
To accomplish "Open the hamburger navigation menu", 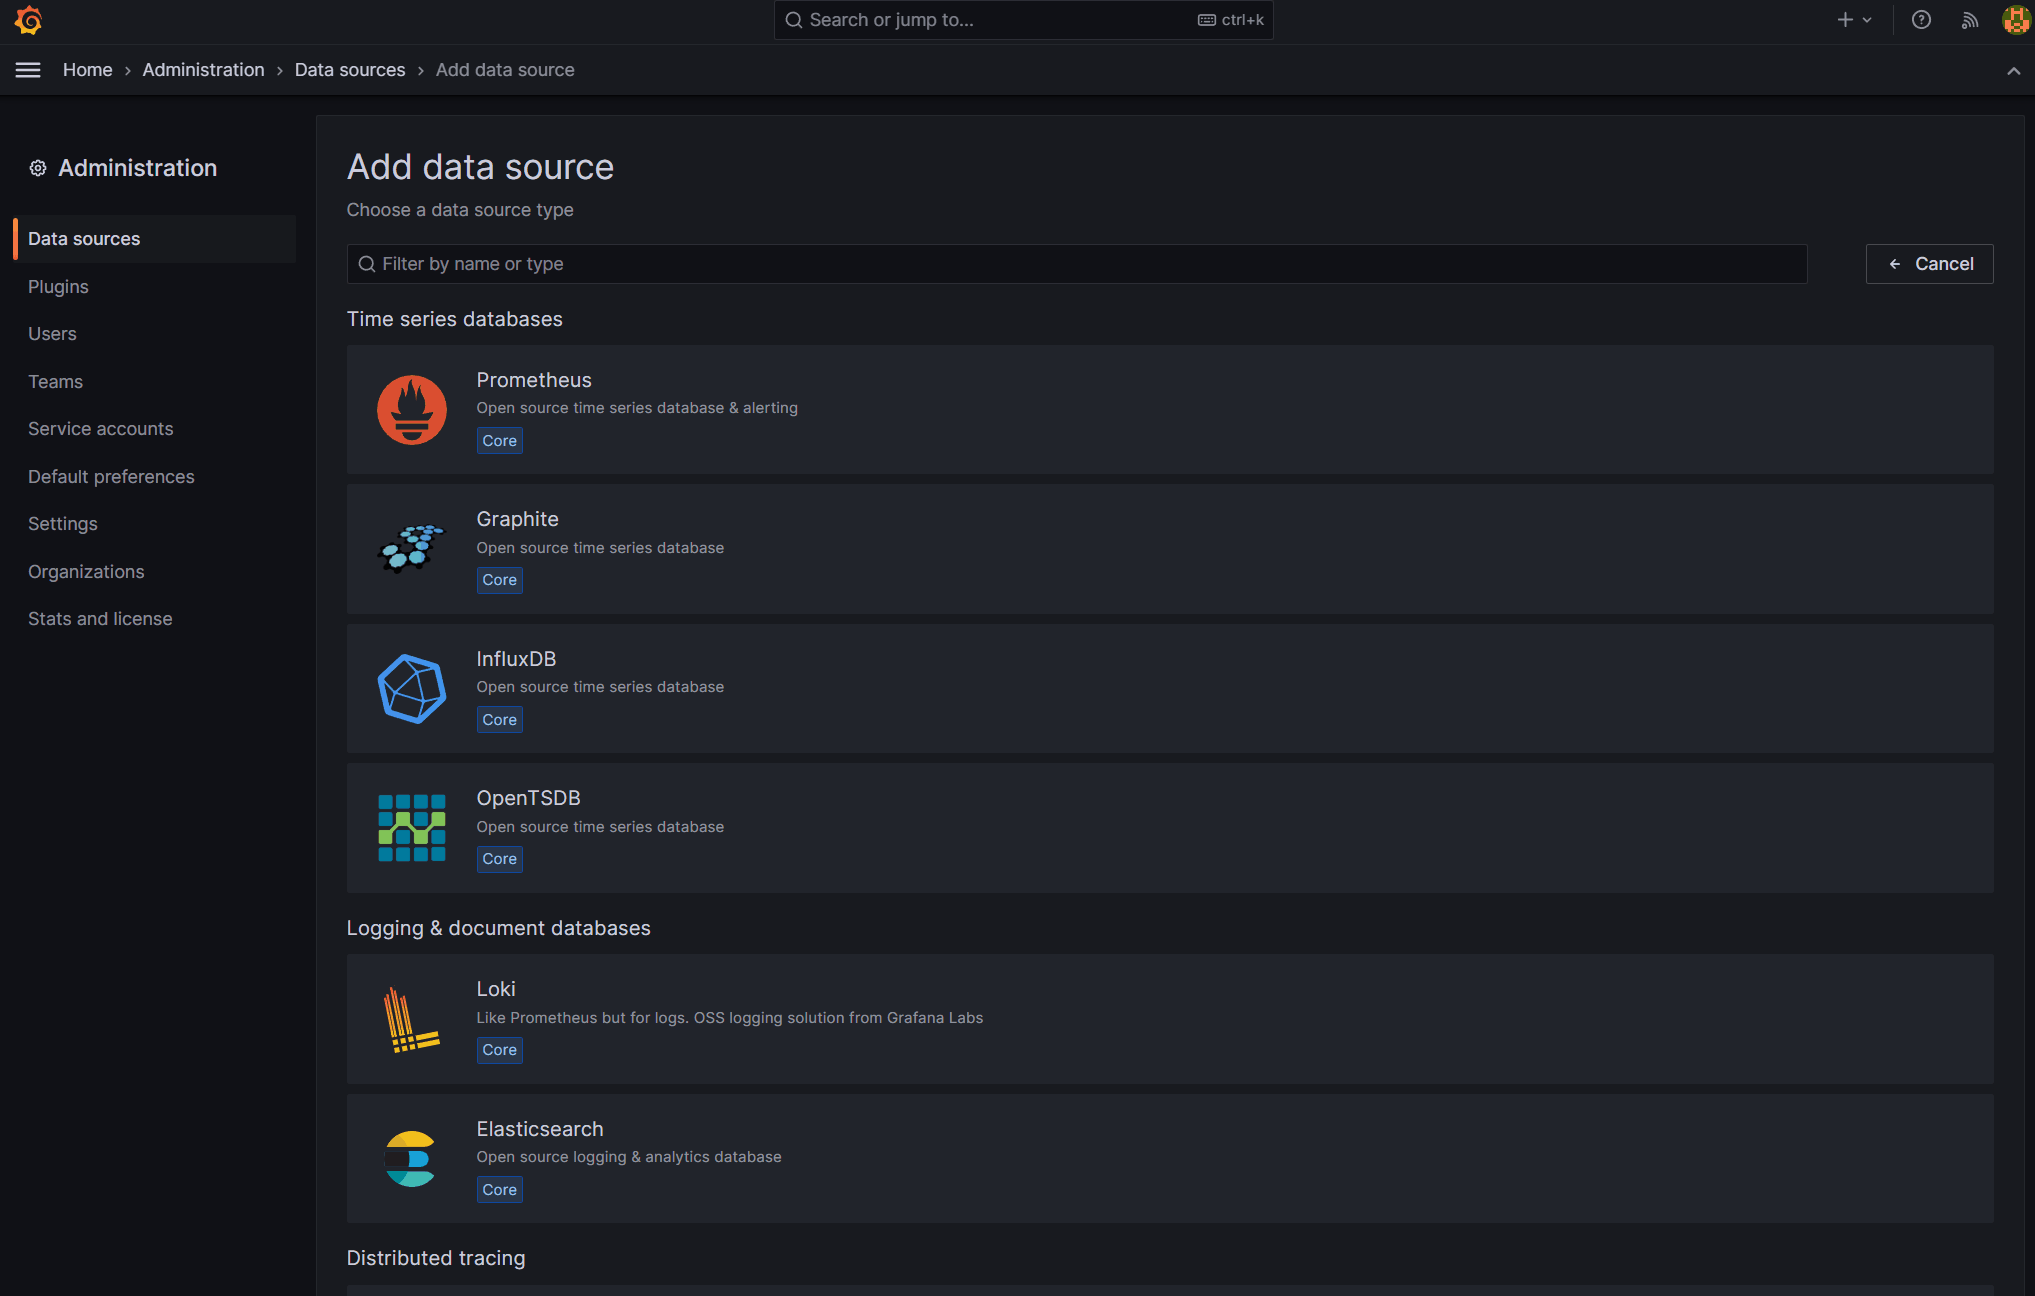I will [x=28, y=70].
